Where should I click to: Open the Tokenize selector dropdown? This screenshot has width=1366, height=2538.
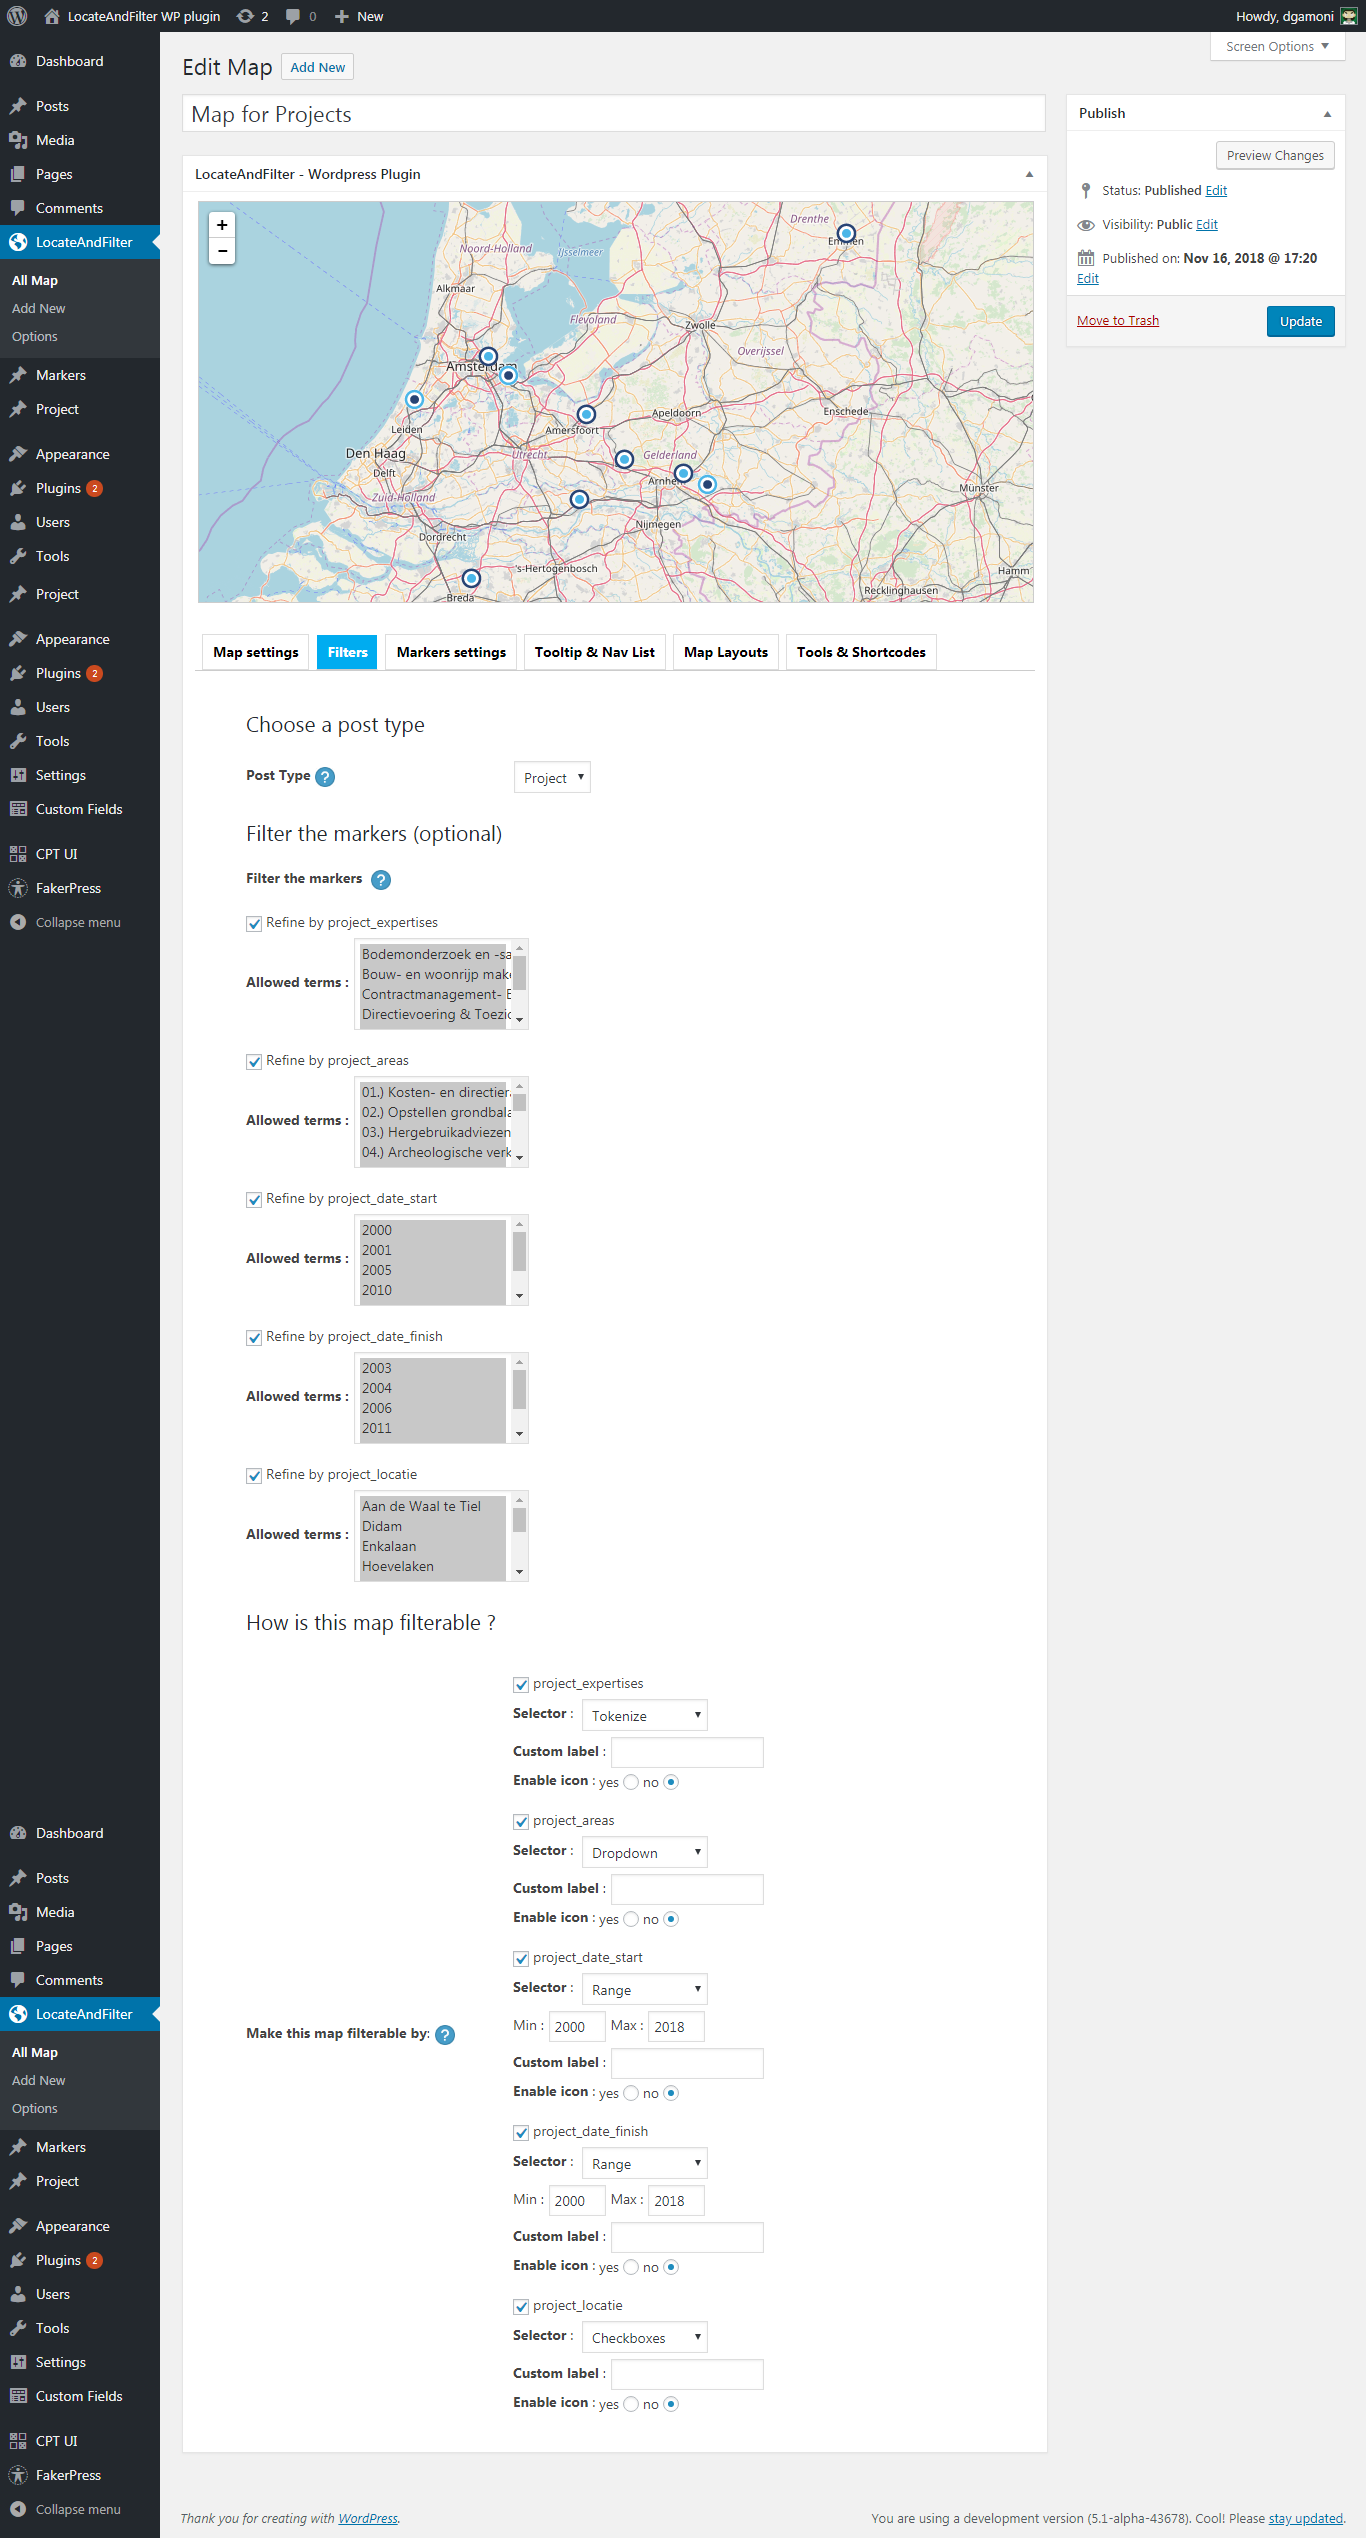tap(644, 1716)
